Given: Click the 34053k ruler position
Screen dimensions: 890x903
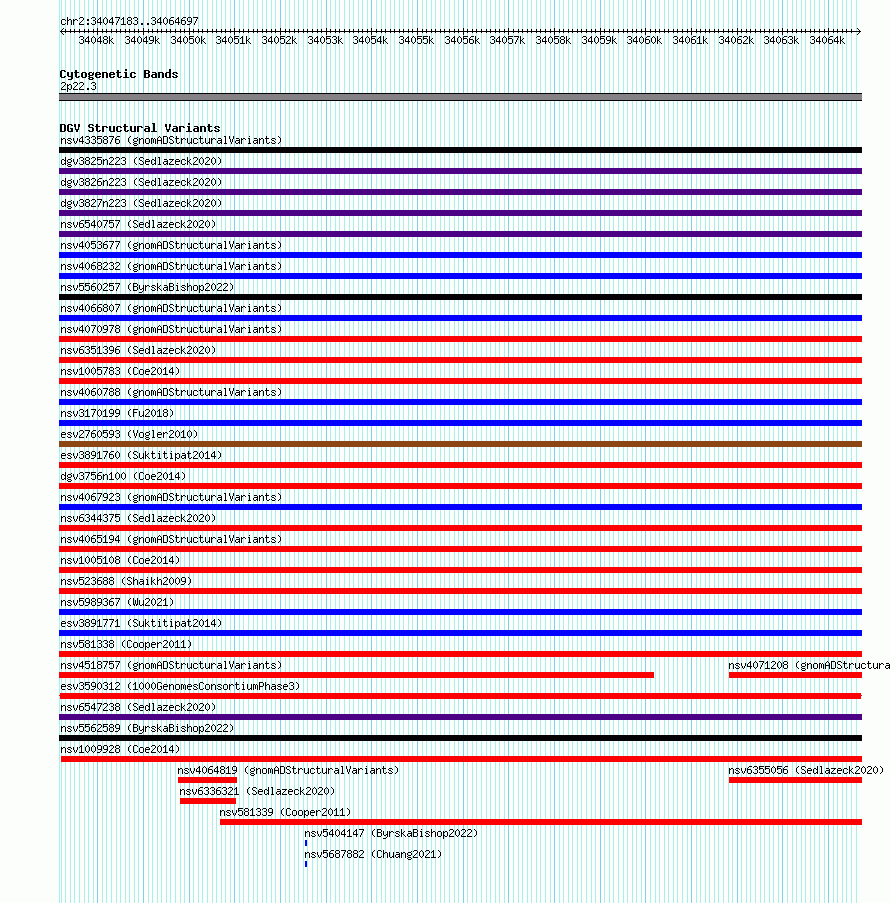Looking at the screenshot, I should point(325,40).
